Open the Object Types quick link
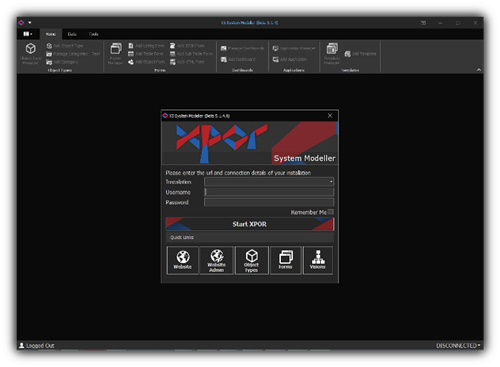The height and width of the screenshot is (367, 500). click(252, 260)
